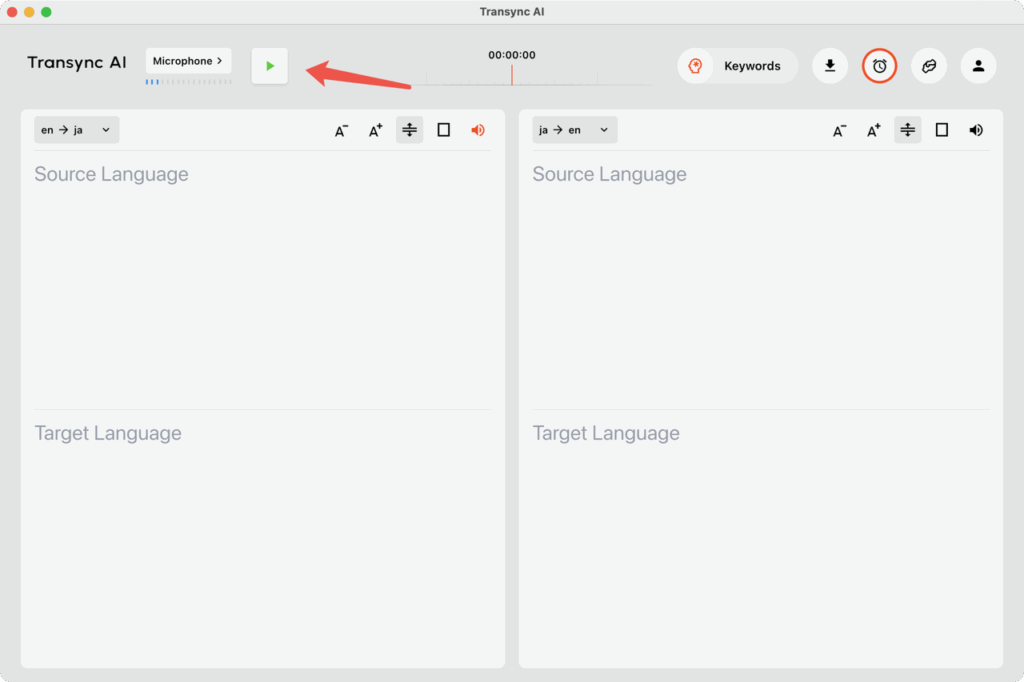Decrease font size in right panel
The height and width of the screenshot is (682, 1024).
pos(839,130)
